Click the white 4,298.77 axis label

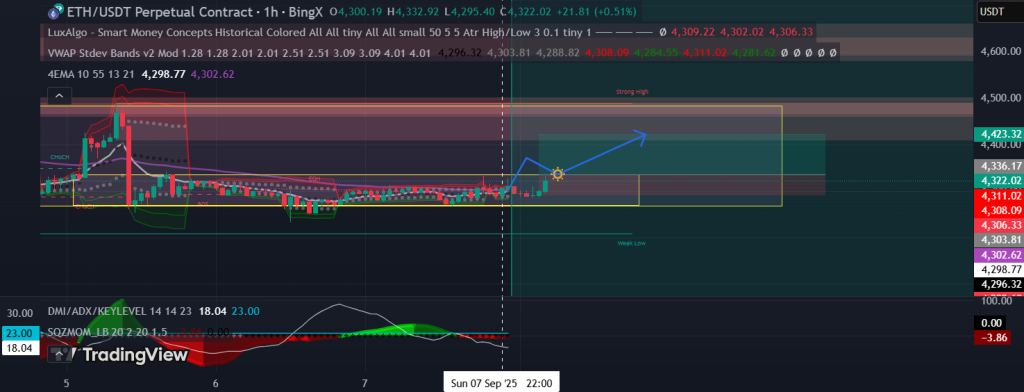click(998, 269)
